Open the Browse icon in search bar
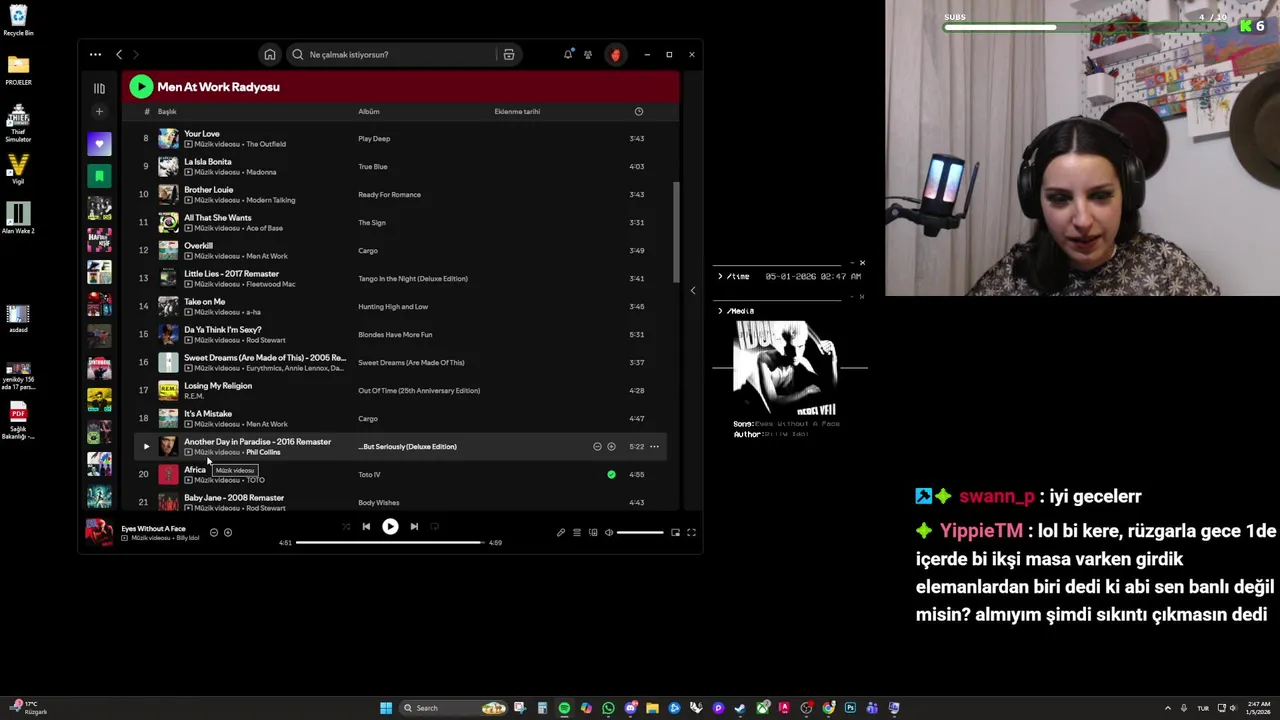 (508, 54)
